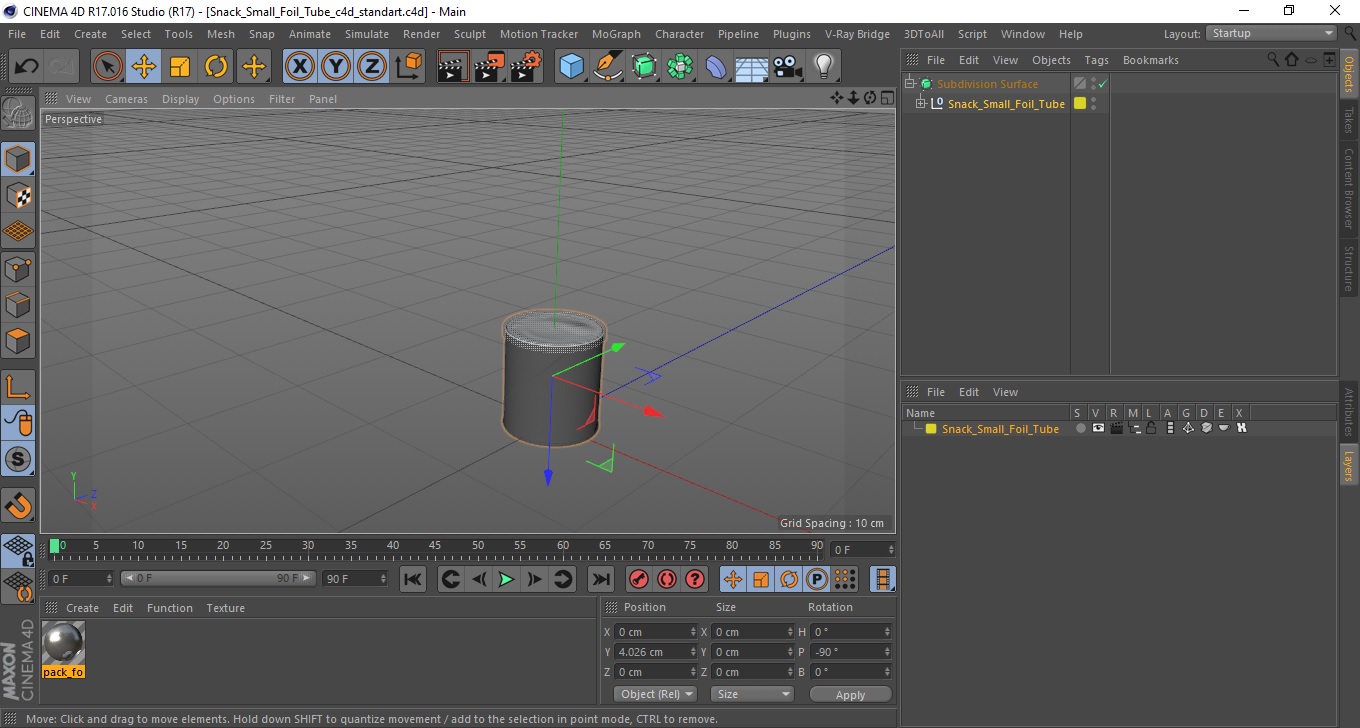Viewport: 1360px width, 728px height.
Task: Open the Bend deformer icon
Action: coord(716,67)
